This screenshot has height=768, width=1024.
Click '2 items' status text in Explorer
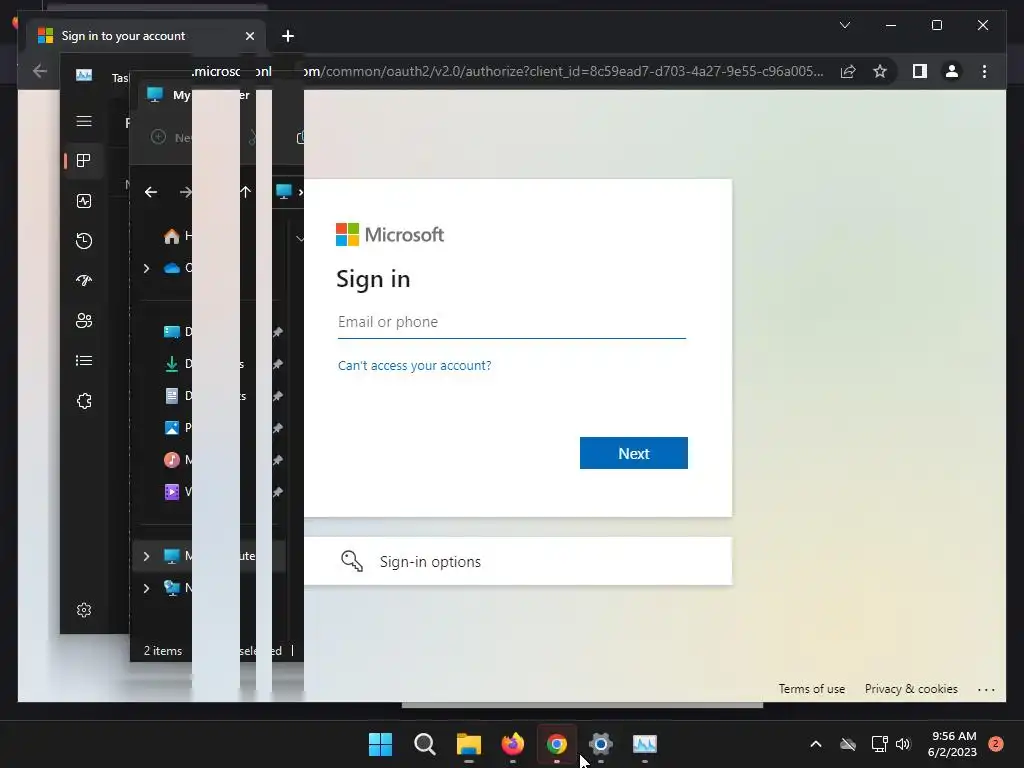(x=163, y=651)
